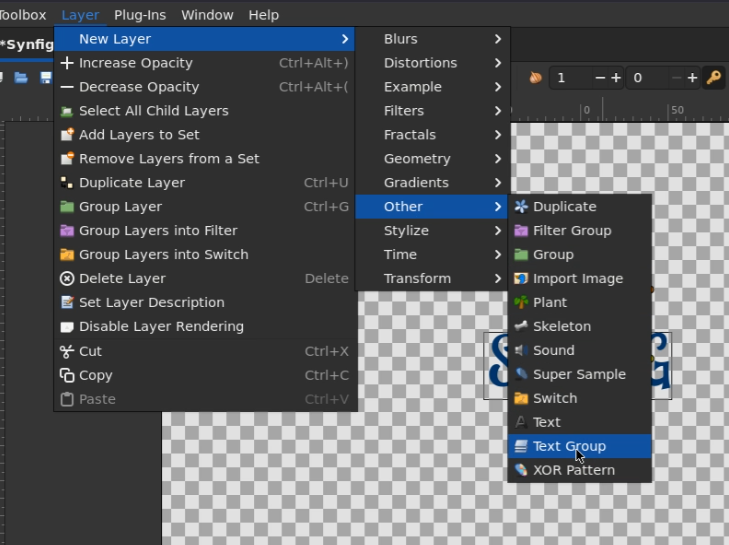Image resolution: width=729 pixels, height=545 pixels.
Task: Click the Copy icon
Action: [67, 375]
